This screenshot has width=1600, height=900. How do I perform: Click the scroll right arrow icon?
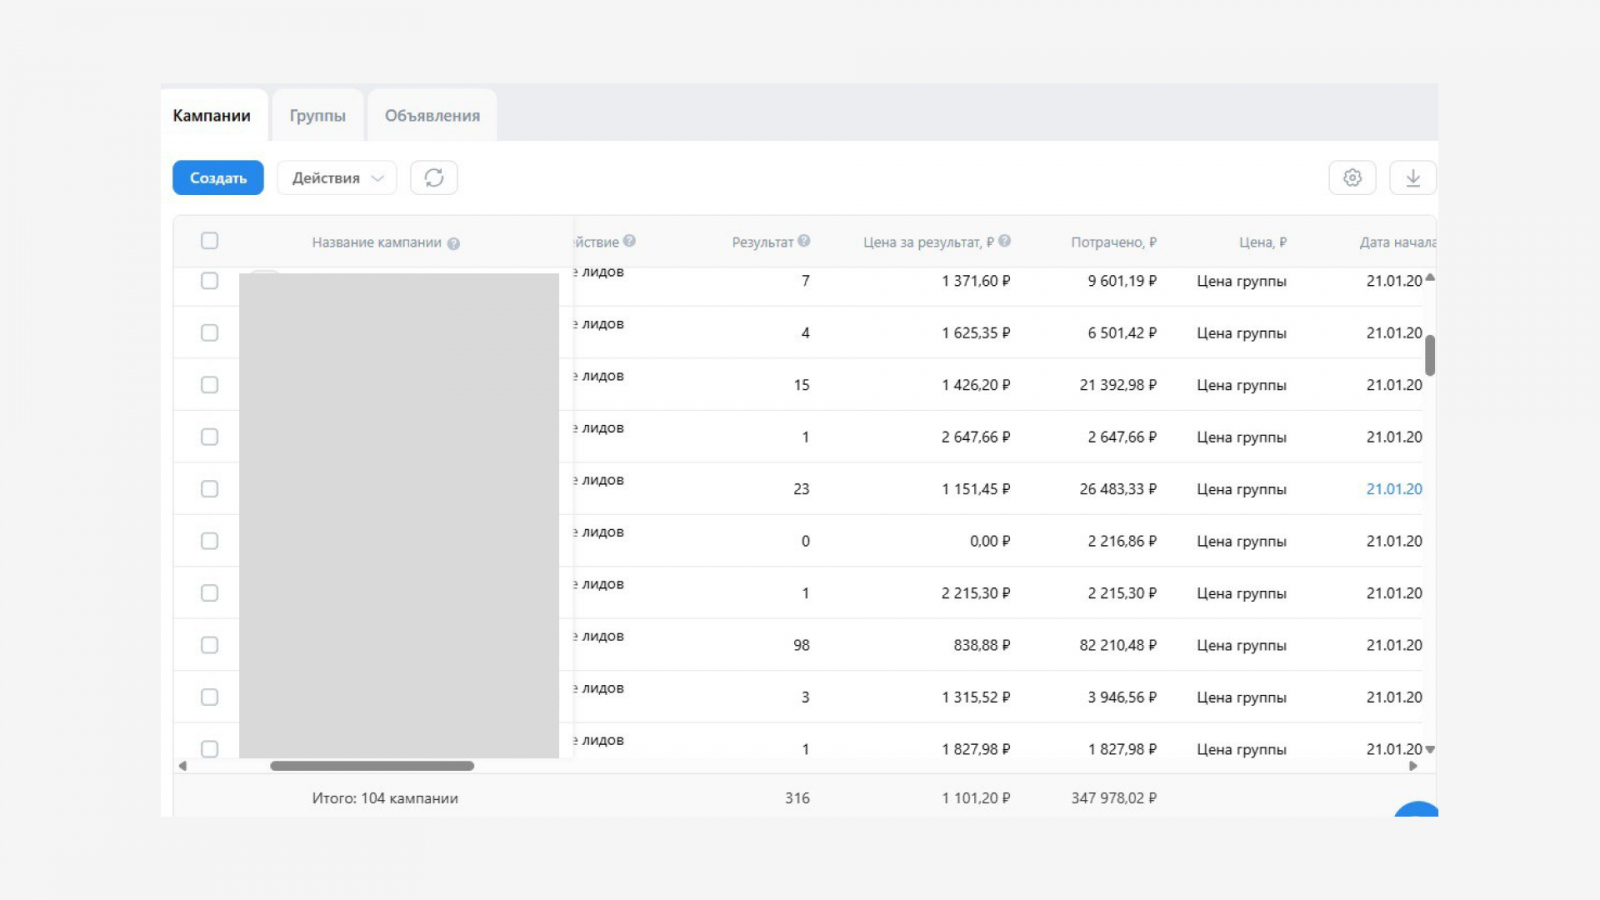pos(1413,766)
